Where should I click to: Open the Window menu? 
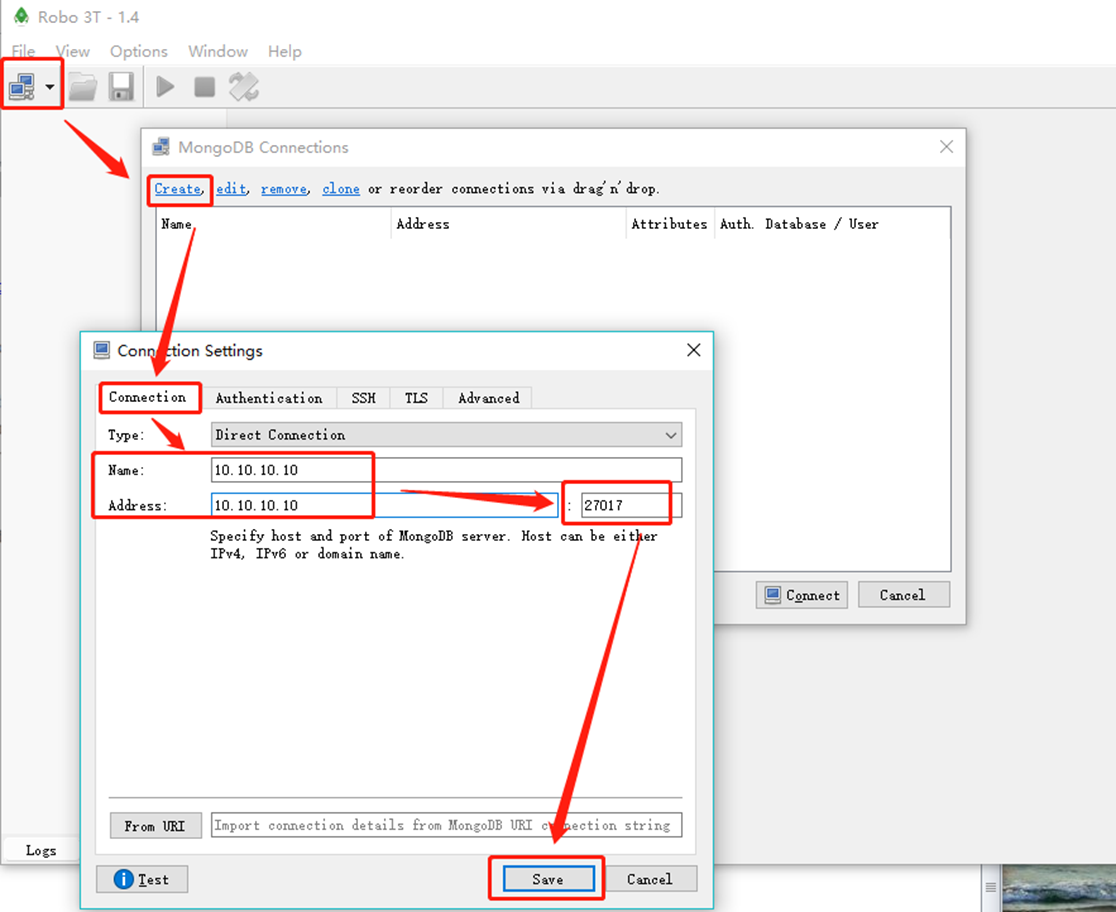click(218, 51)
